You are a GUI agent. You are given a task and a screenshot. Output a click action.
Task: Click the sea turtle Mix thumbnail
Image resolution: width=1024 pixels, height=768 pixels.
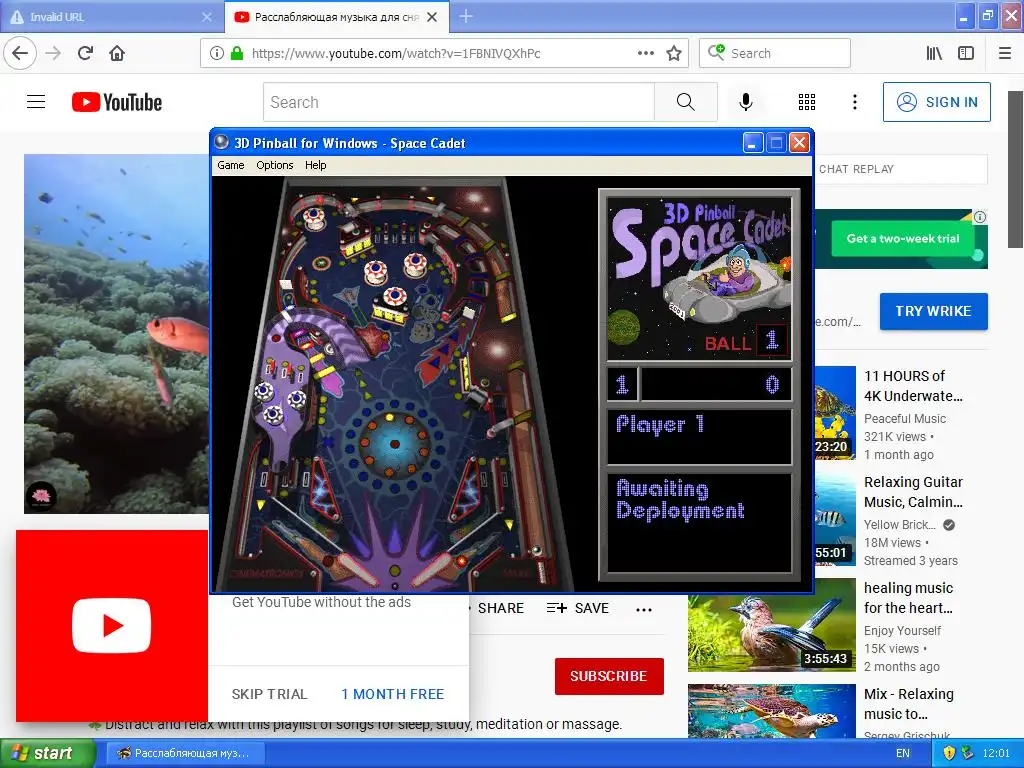click(x=771, y=711)
